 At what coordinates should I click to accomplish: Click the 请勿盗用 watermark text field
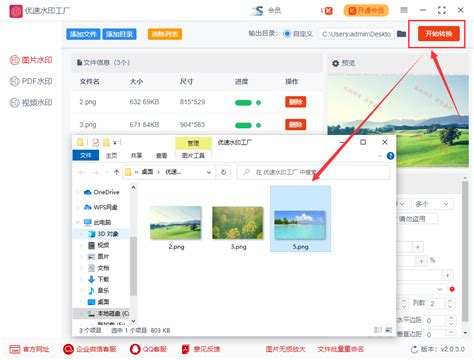coord(417,219)
